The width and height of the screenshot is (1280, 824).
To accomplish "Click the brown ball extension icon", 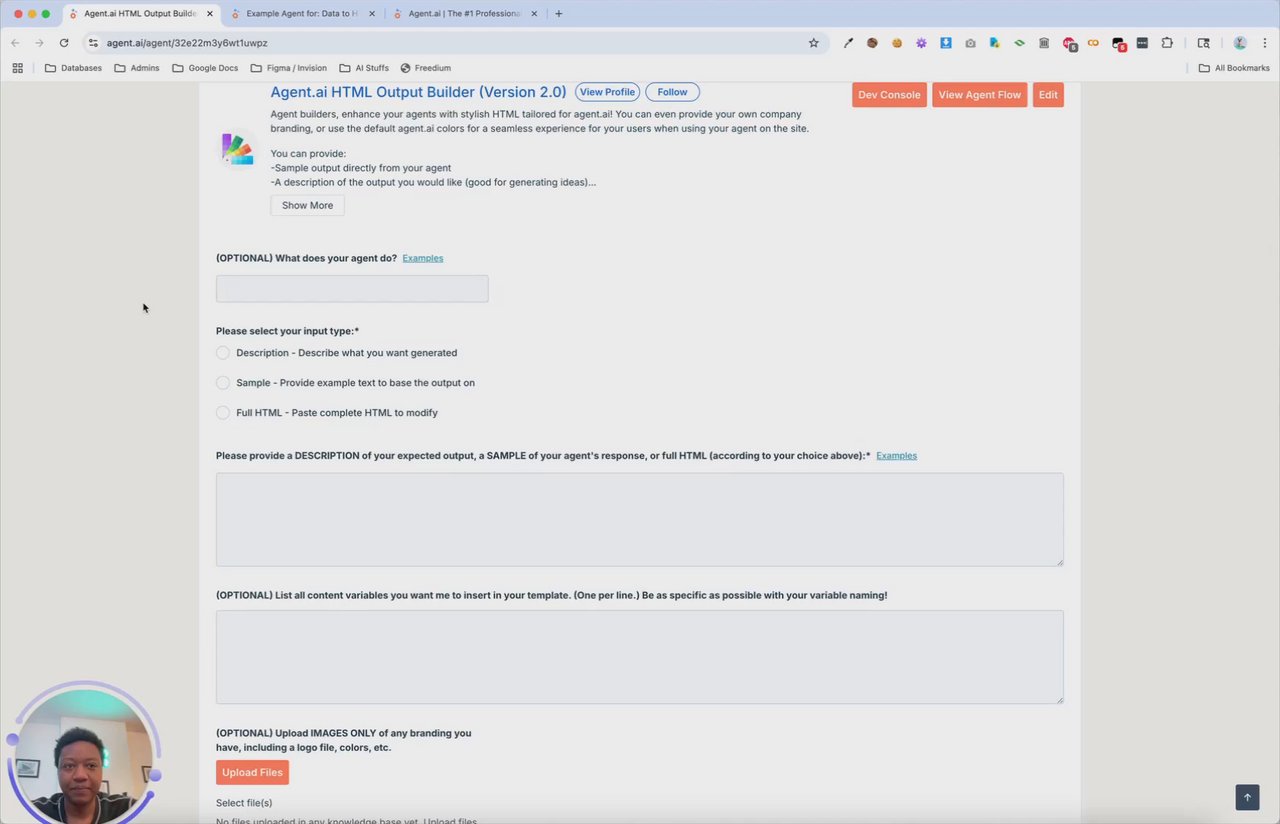I will [872, 43].
